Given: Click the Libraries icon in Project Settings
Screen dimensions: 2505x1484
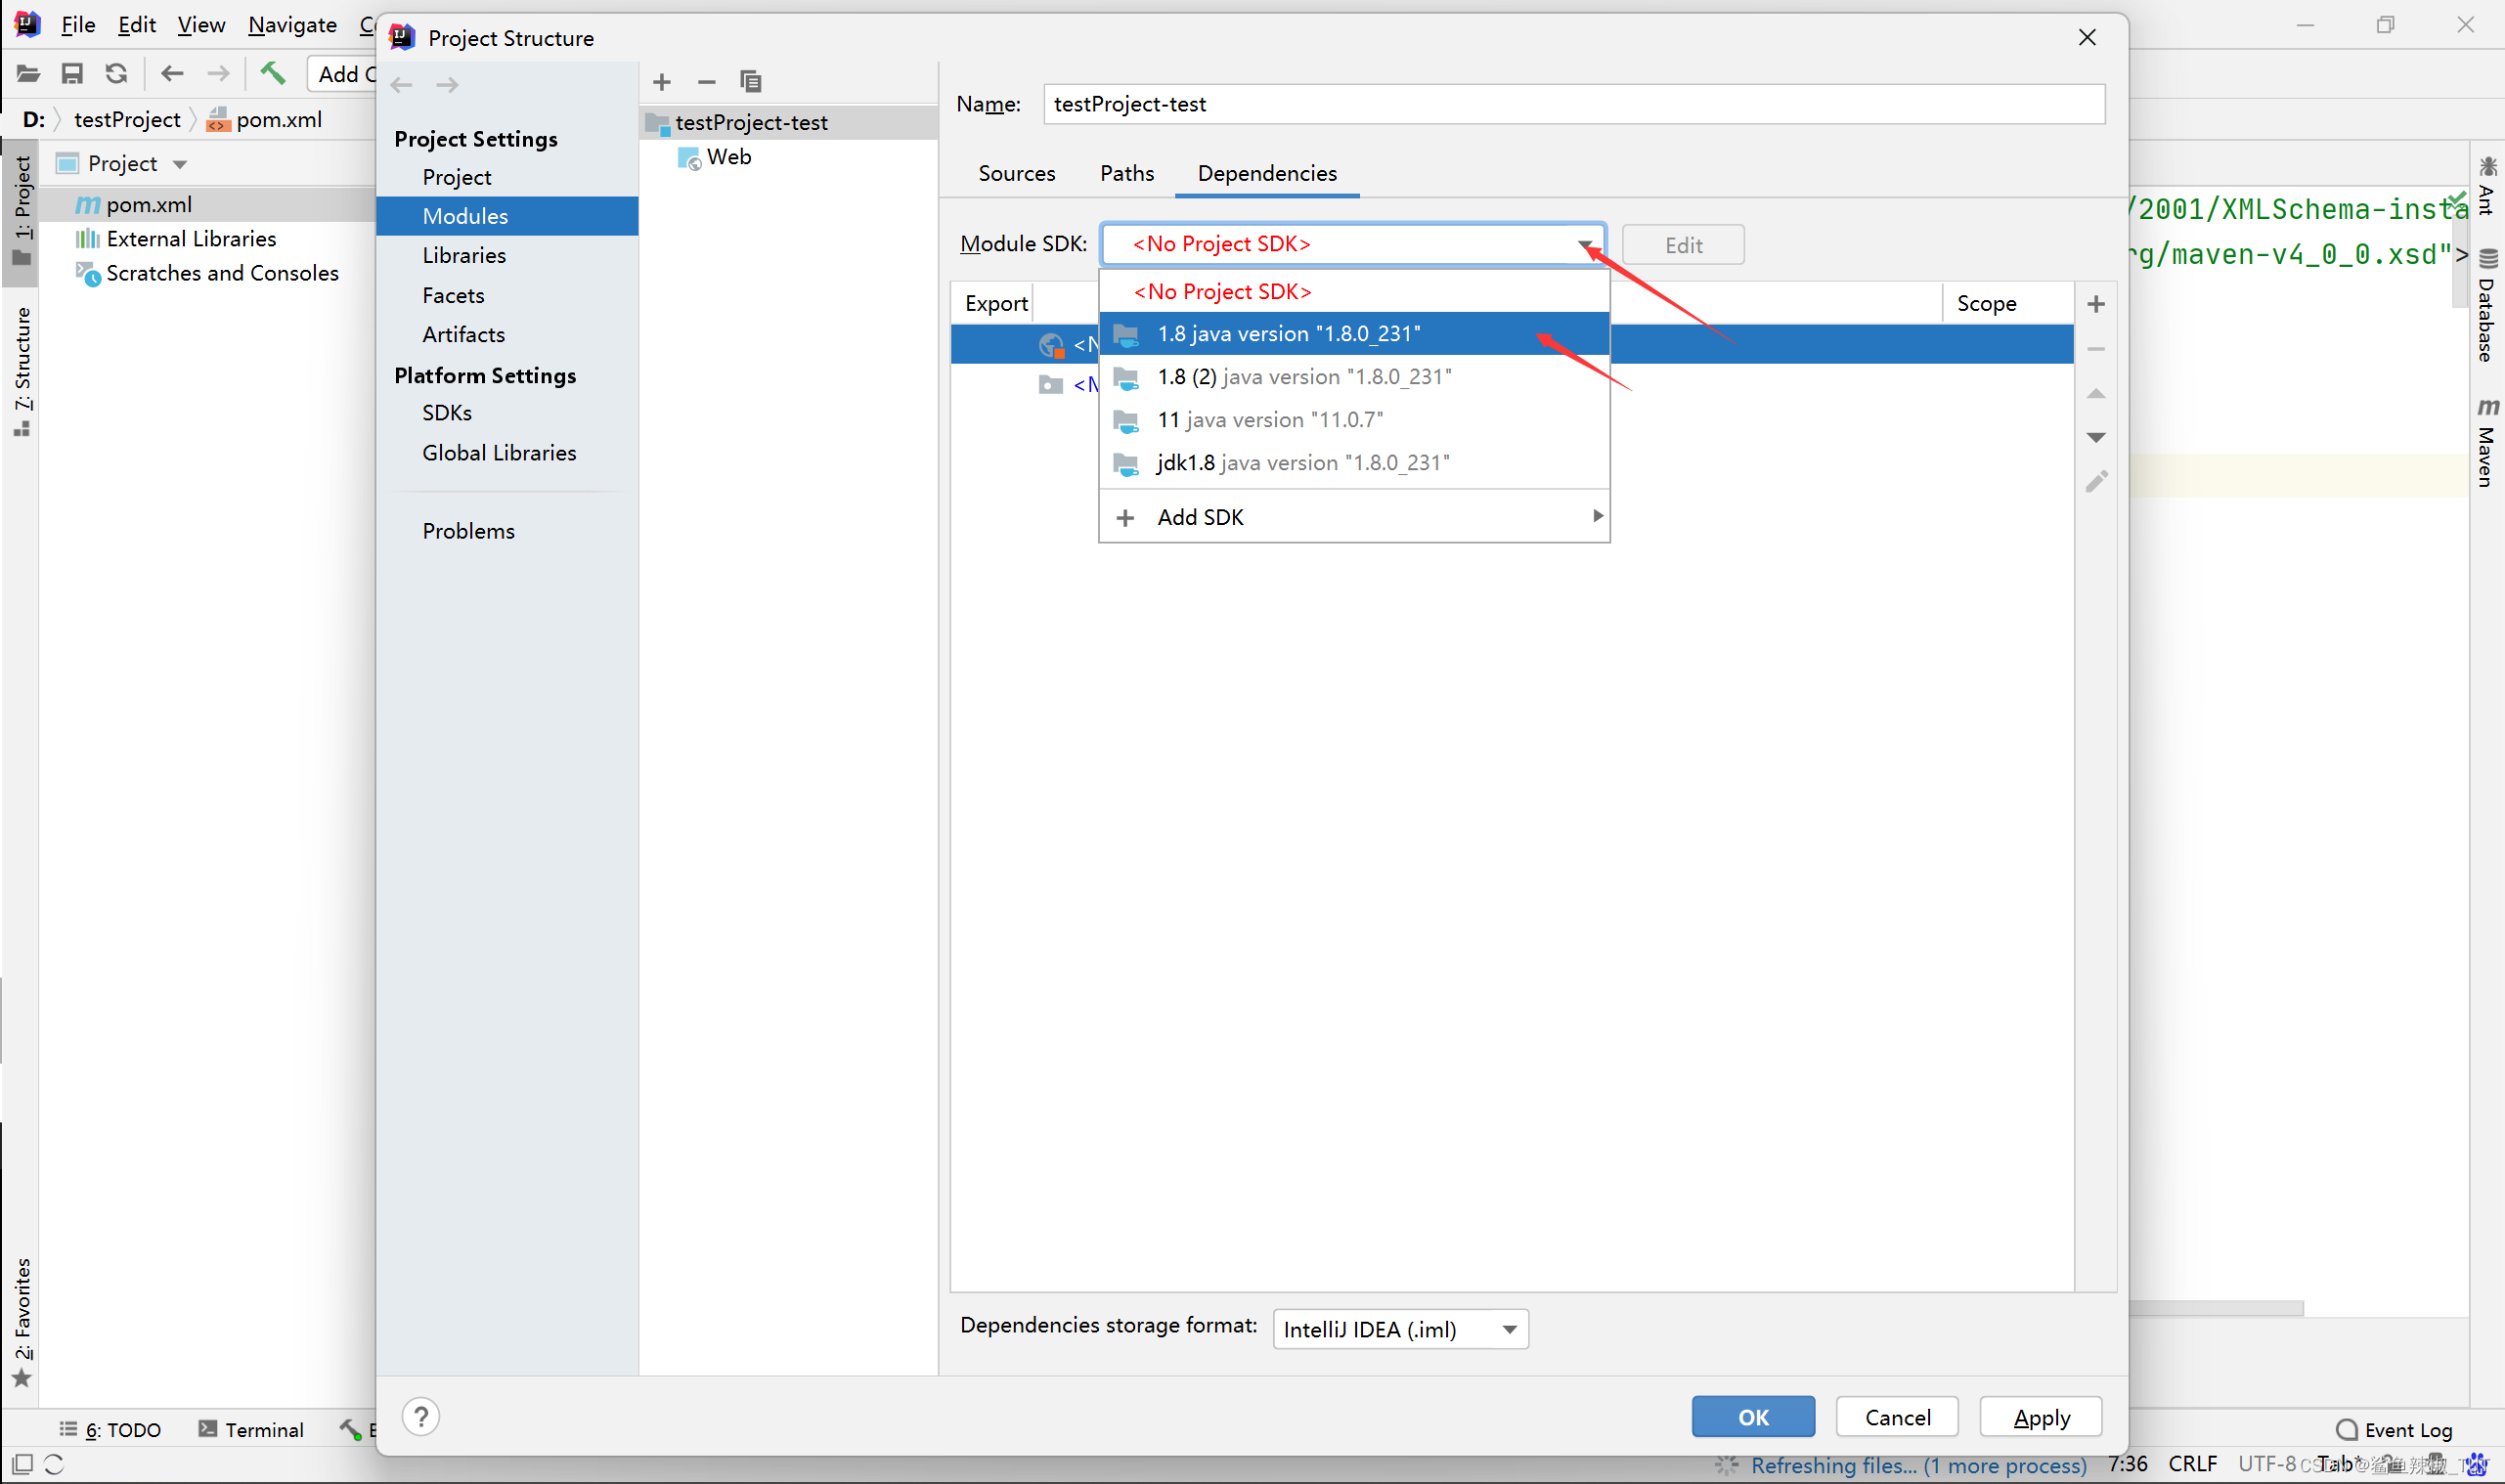Looking at the screenshot, I should pyautogui.click(x=462, y=254).
